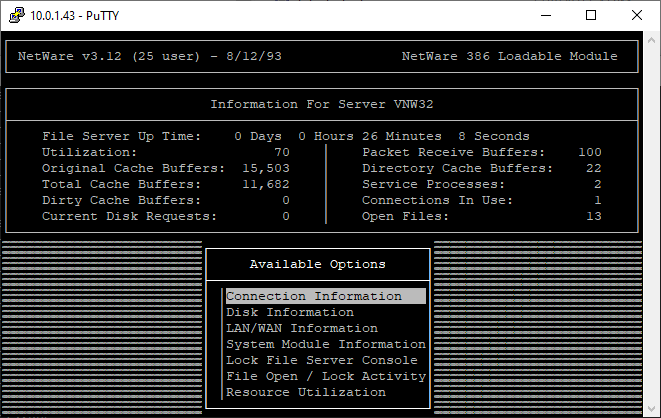Click the PuTTY icon in title bar
The height and width of the screenshot is (418, 661).
(15, 15)
